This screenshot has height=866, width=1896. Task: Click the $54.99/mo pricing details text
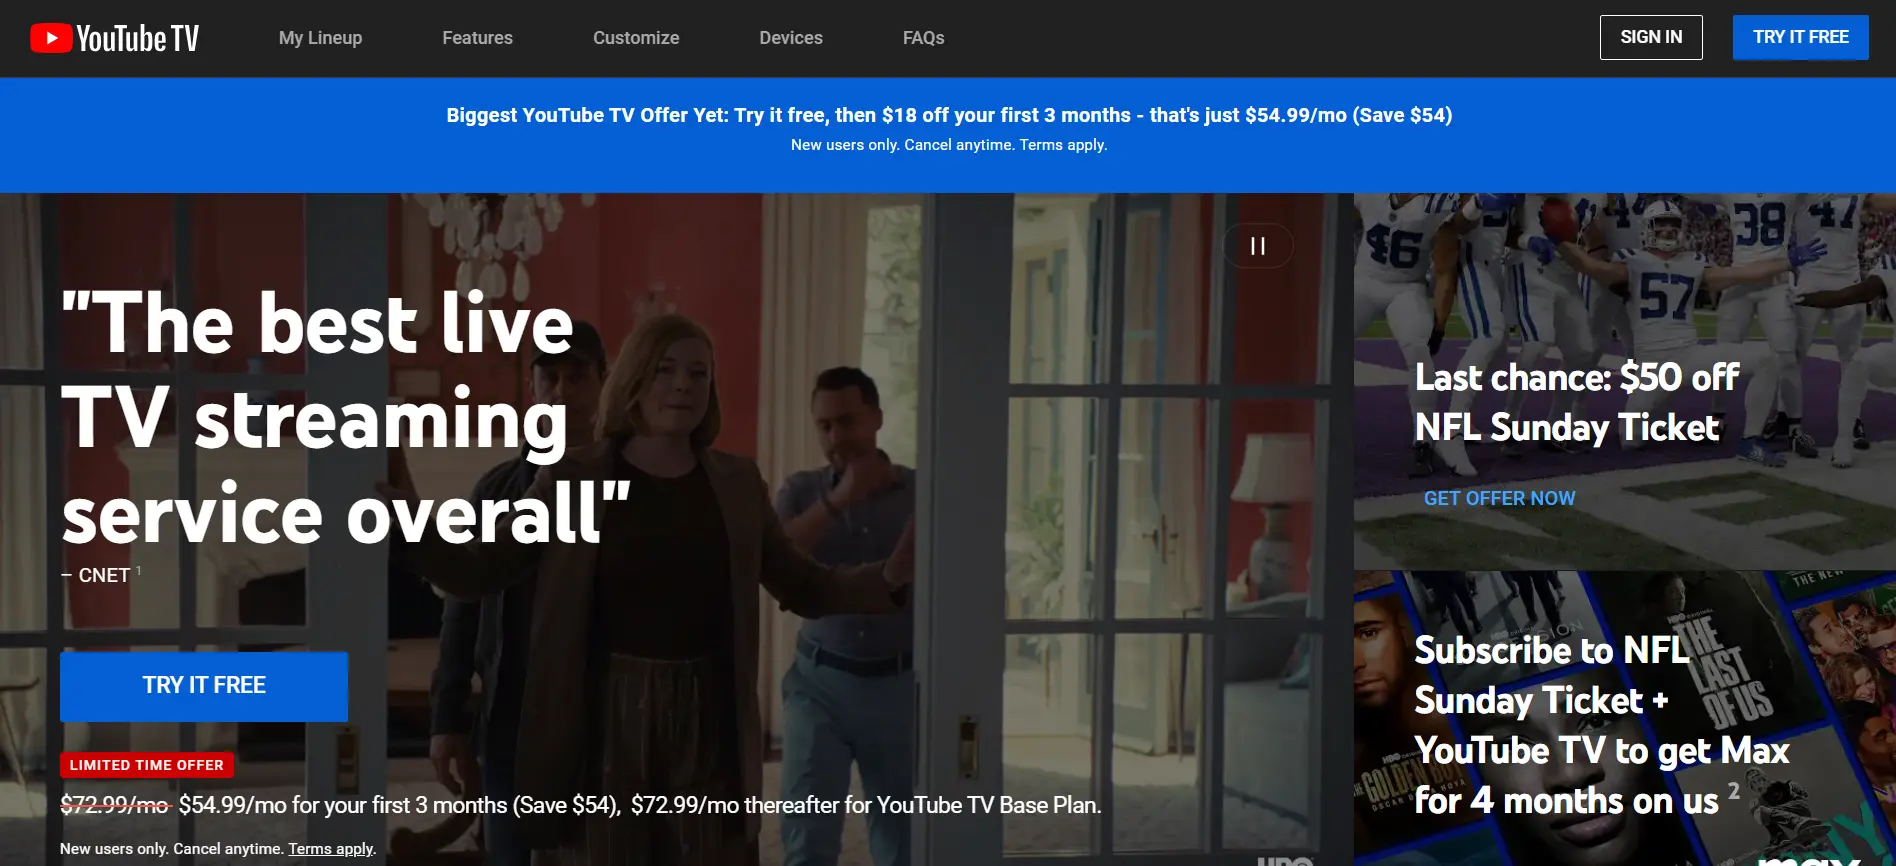point(581,805)
